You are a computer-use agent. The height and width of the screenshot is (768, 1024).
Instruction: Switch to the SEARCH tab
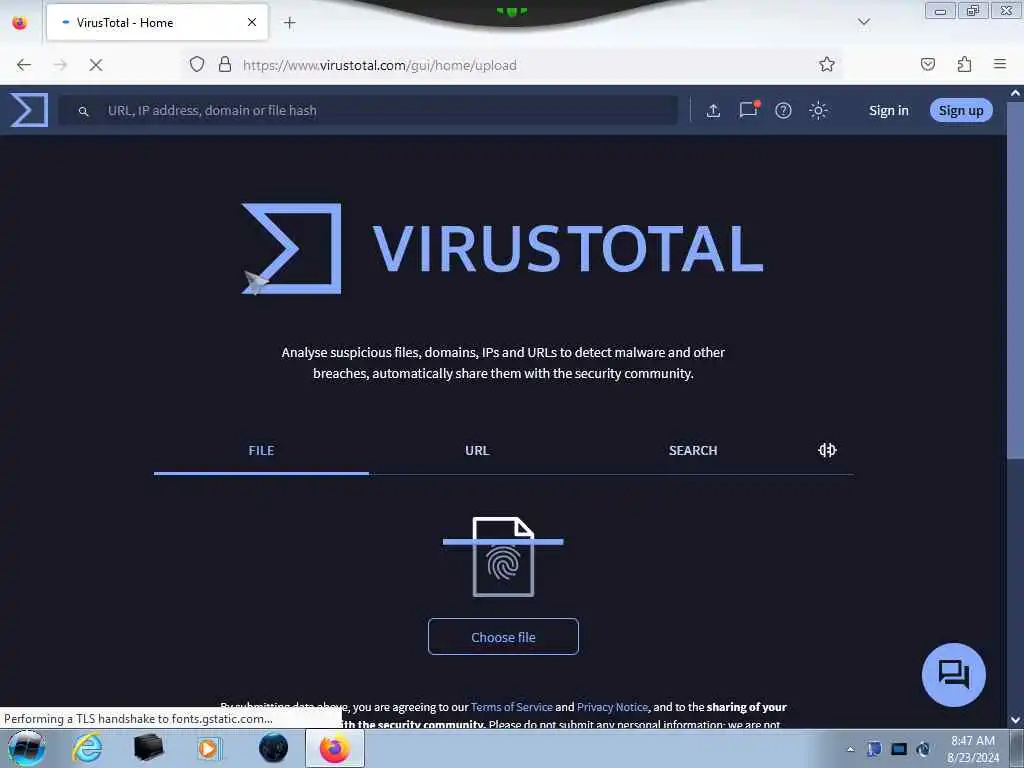pos(693,451)
